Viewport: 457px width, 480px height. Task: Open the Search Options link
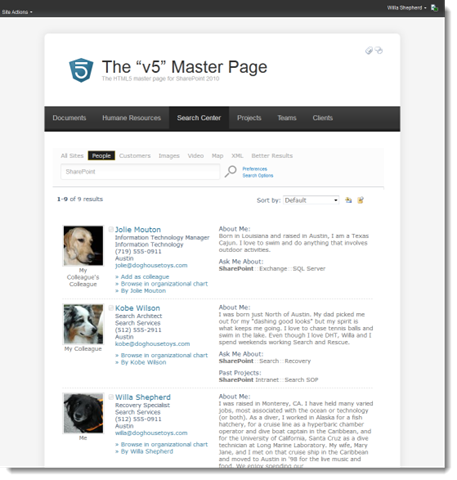(x=258, y=175)
